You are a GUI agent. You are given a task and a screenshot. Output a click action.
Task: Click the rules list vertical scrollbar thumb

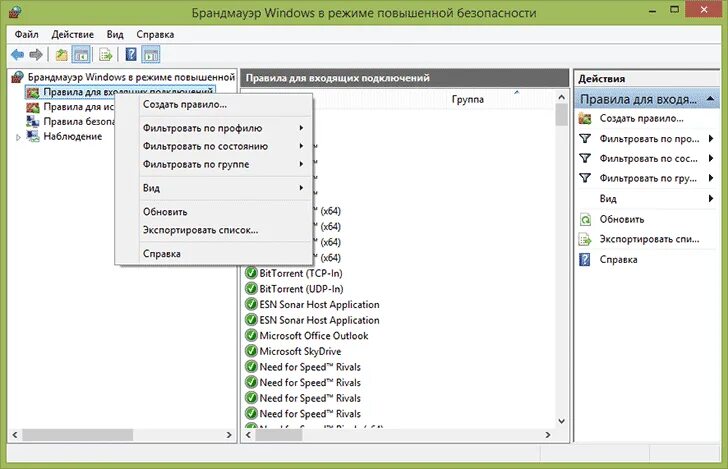coord(561,114)
